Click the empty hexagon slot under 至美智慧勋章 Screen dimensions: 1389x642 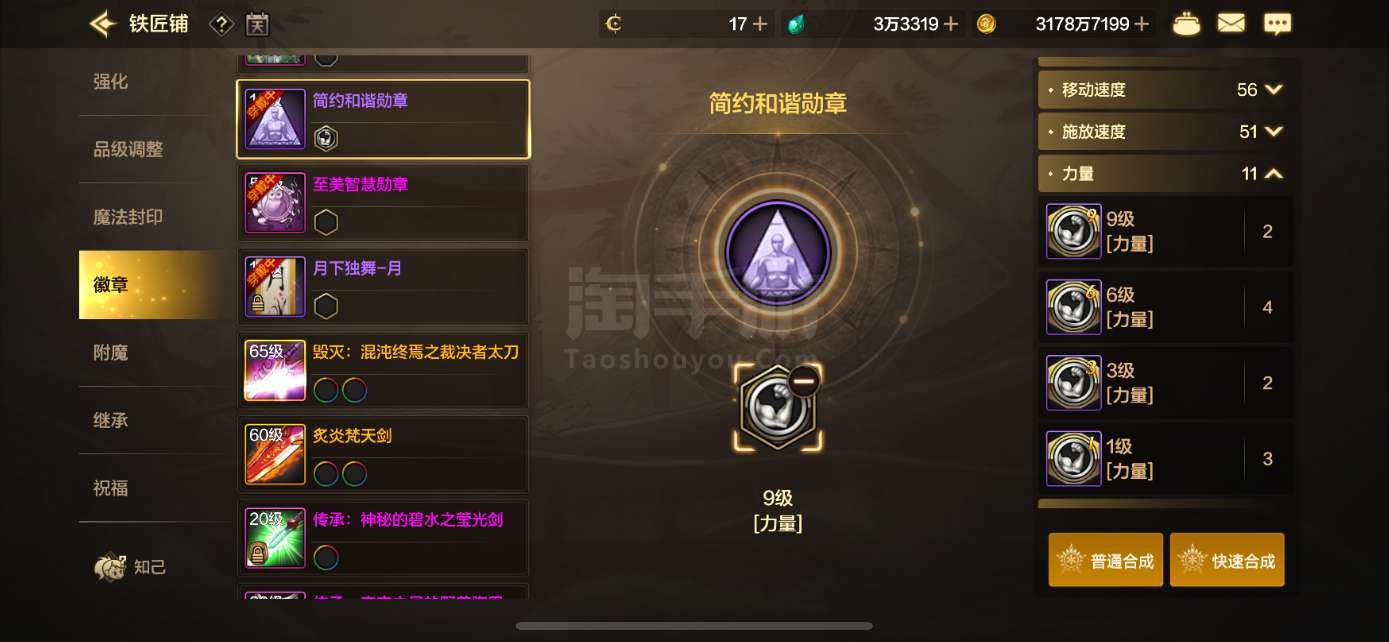point(326,222)
